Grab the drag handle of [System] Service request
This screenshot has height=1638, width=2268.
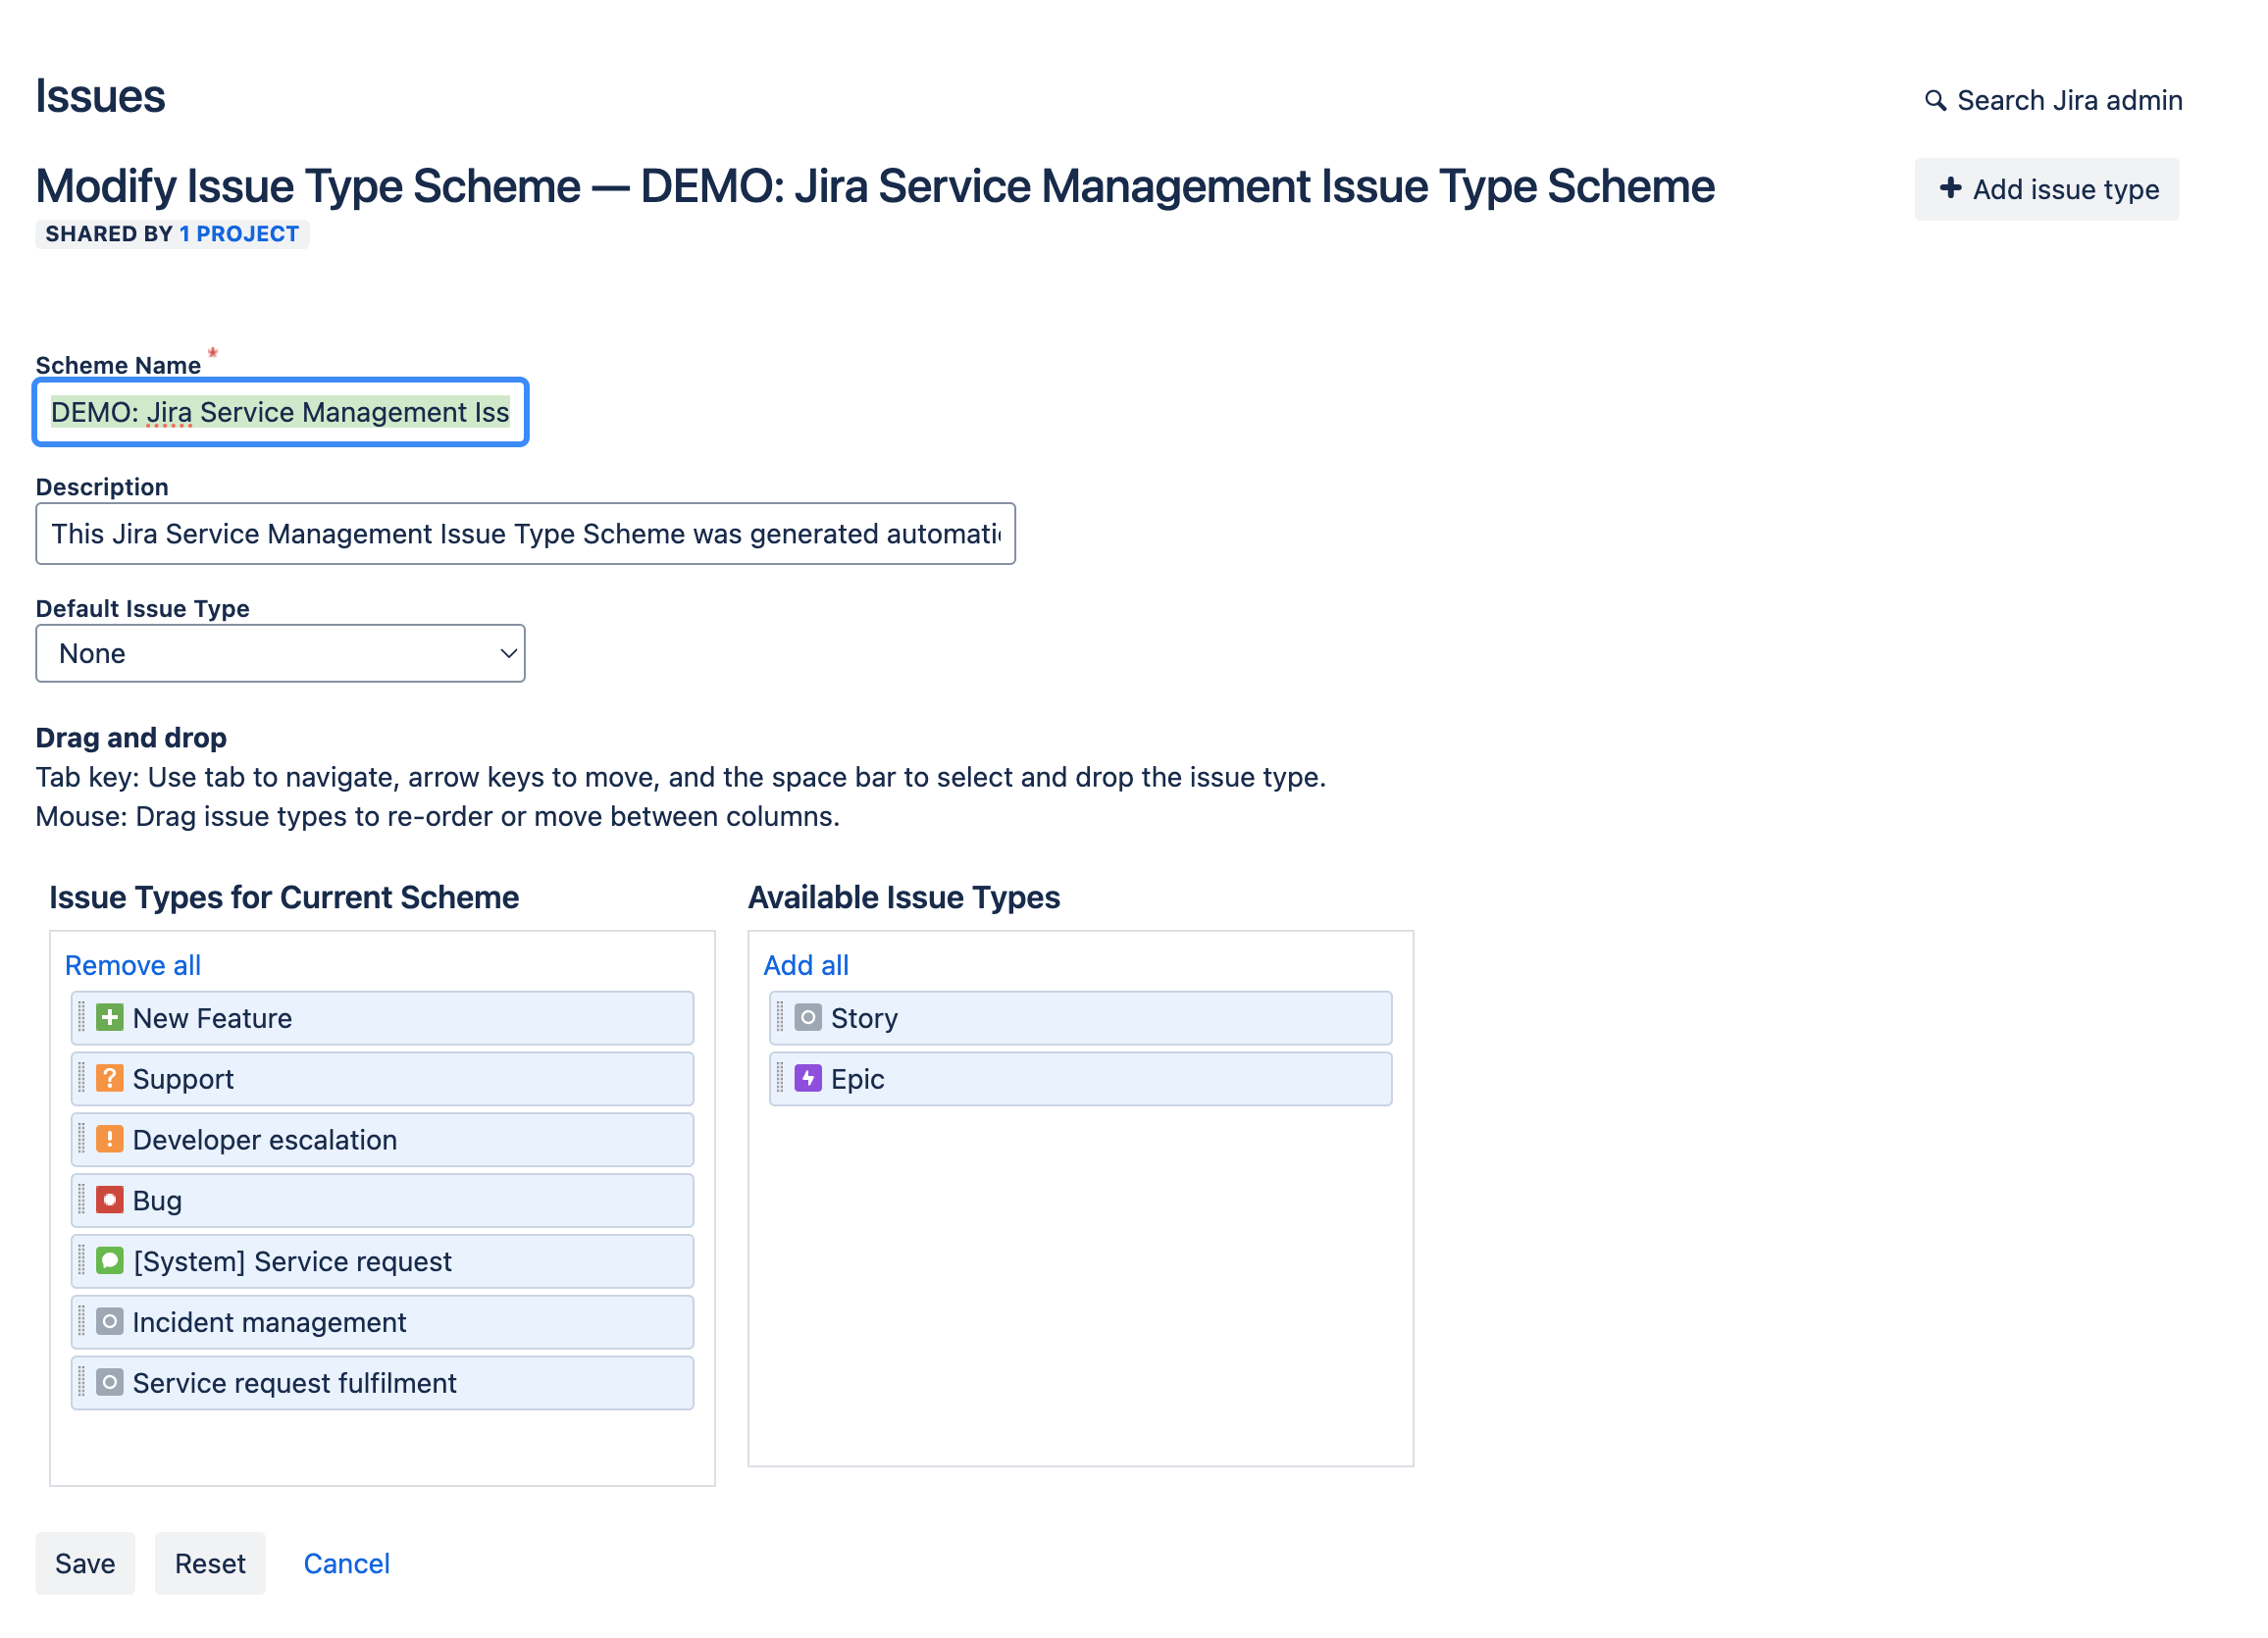coord(82,1261)
